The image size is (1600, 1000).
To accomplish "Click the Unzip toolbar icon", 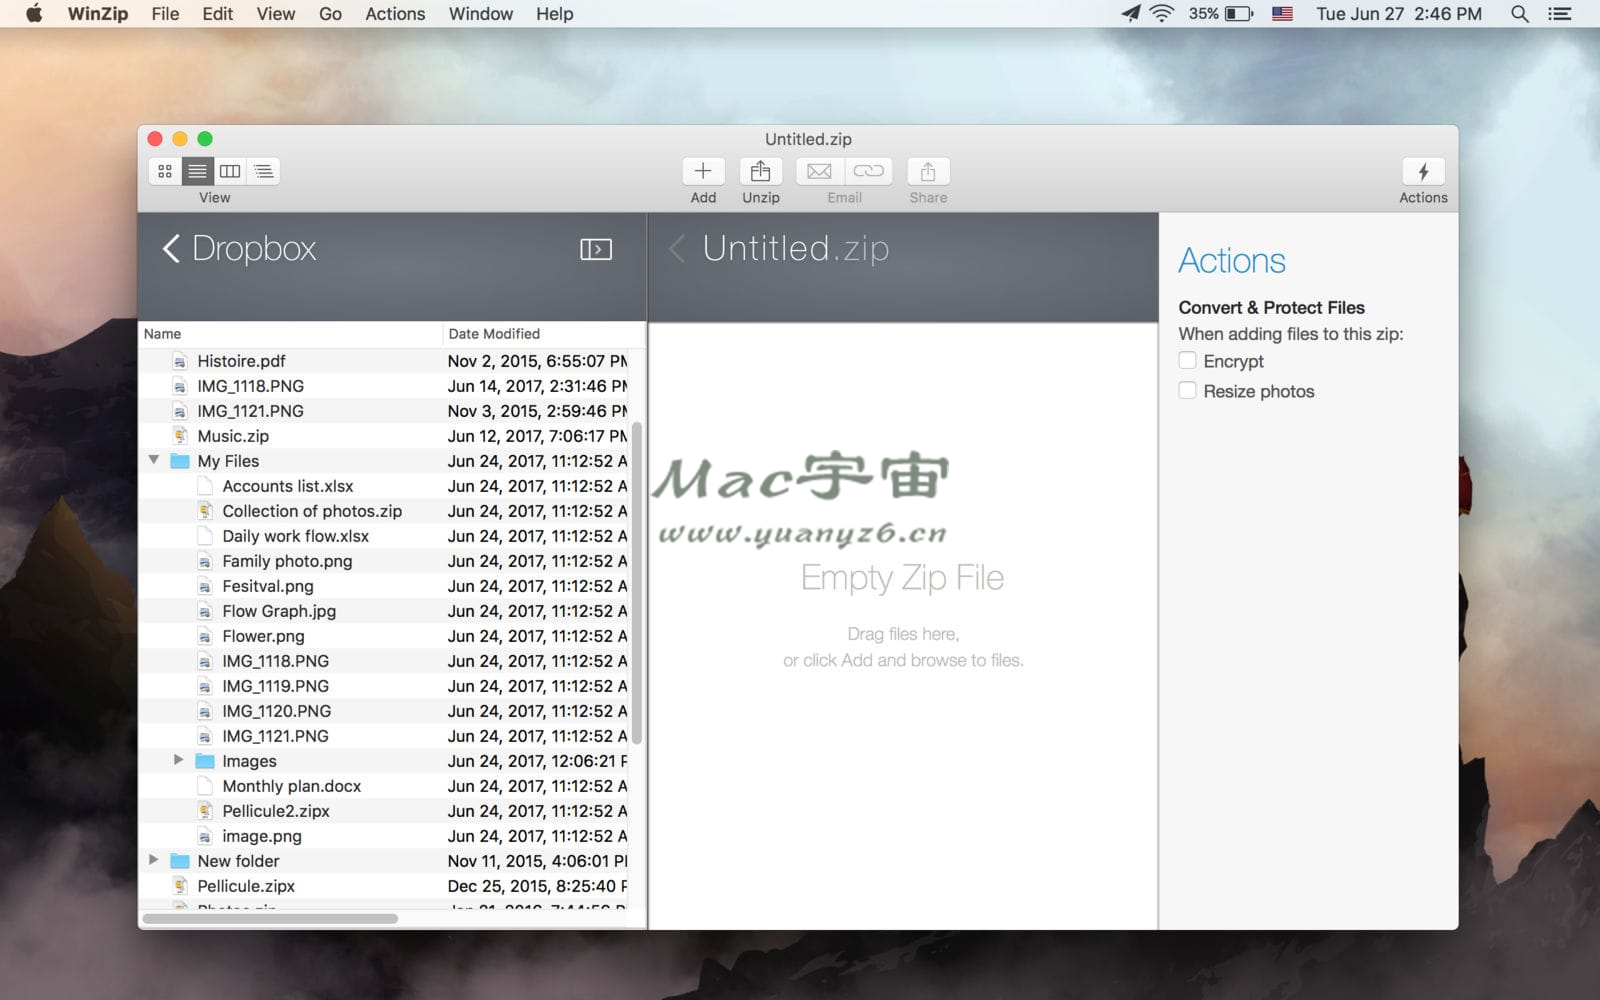I will coord(760,172).
